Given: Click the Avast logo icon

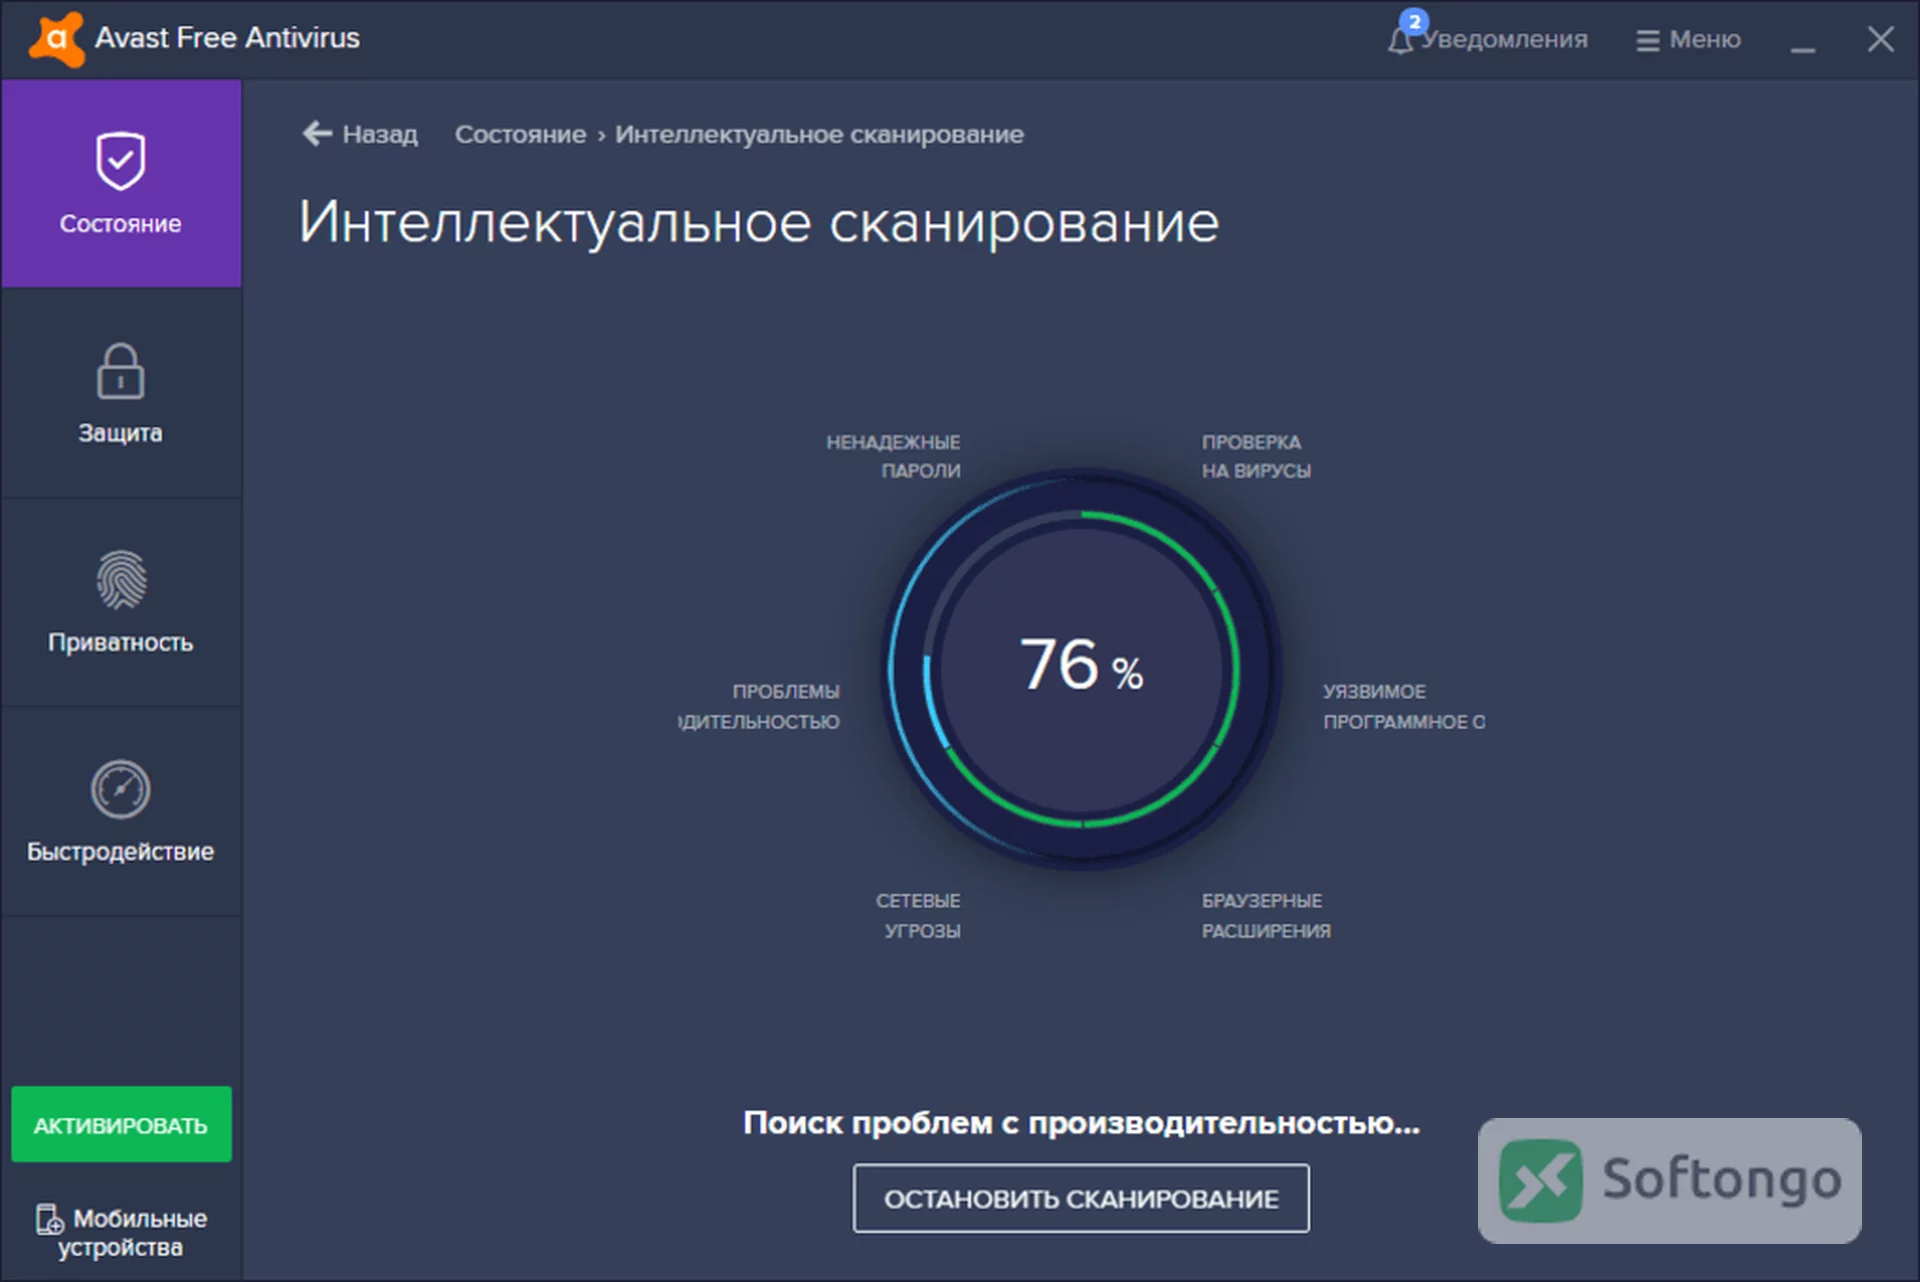Looking at the screenshot, I should pos(56,39).
